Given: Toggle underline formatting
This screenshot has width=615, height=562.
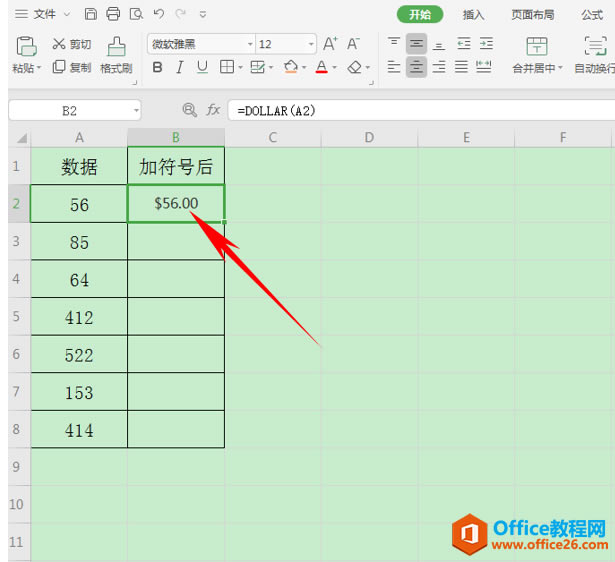Looking at the screenshot, I should tap(202, 67).
